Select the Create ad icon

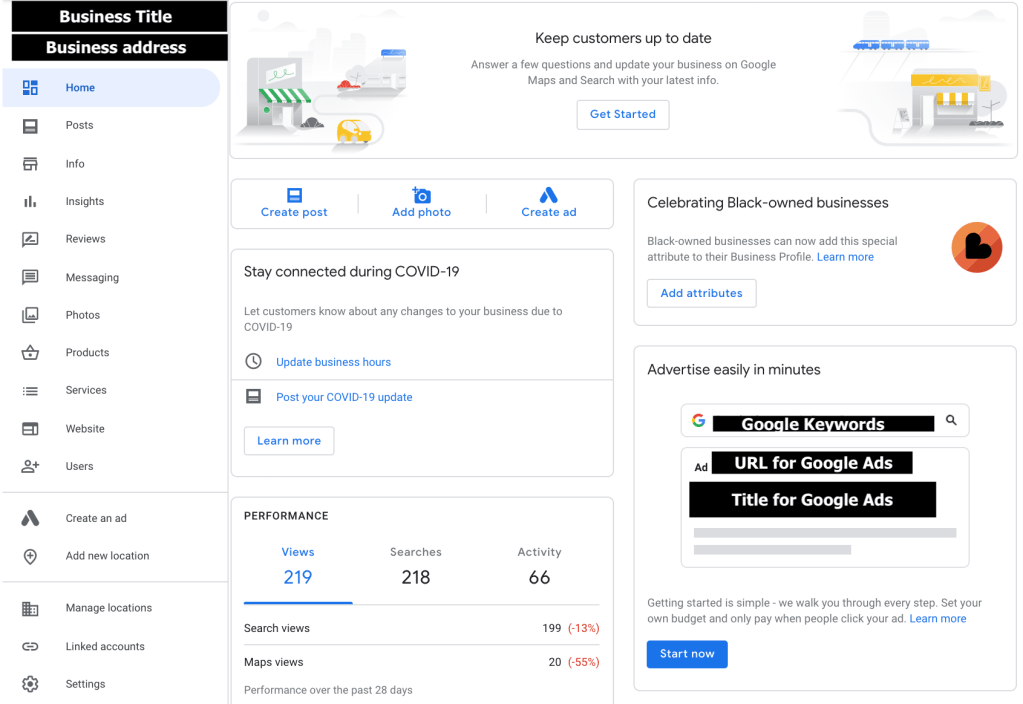point(548,196)
